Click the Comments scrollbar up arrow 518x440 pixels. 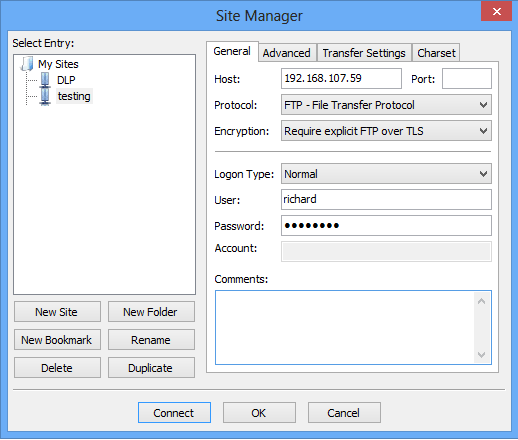[x=481, y=301]
